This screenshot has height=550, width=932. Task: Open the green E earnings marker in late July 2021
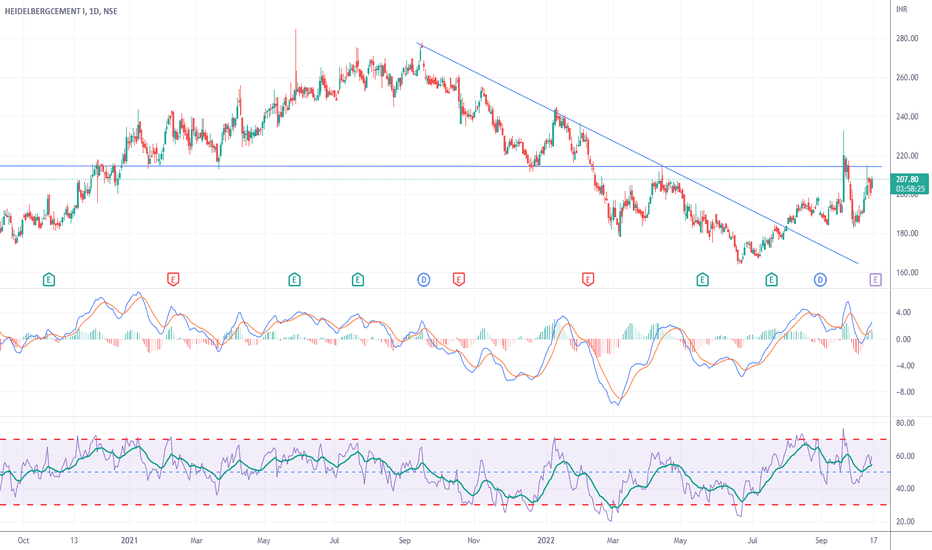357,279
